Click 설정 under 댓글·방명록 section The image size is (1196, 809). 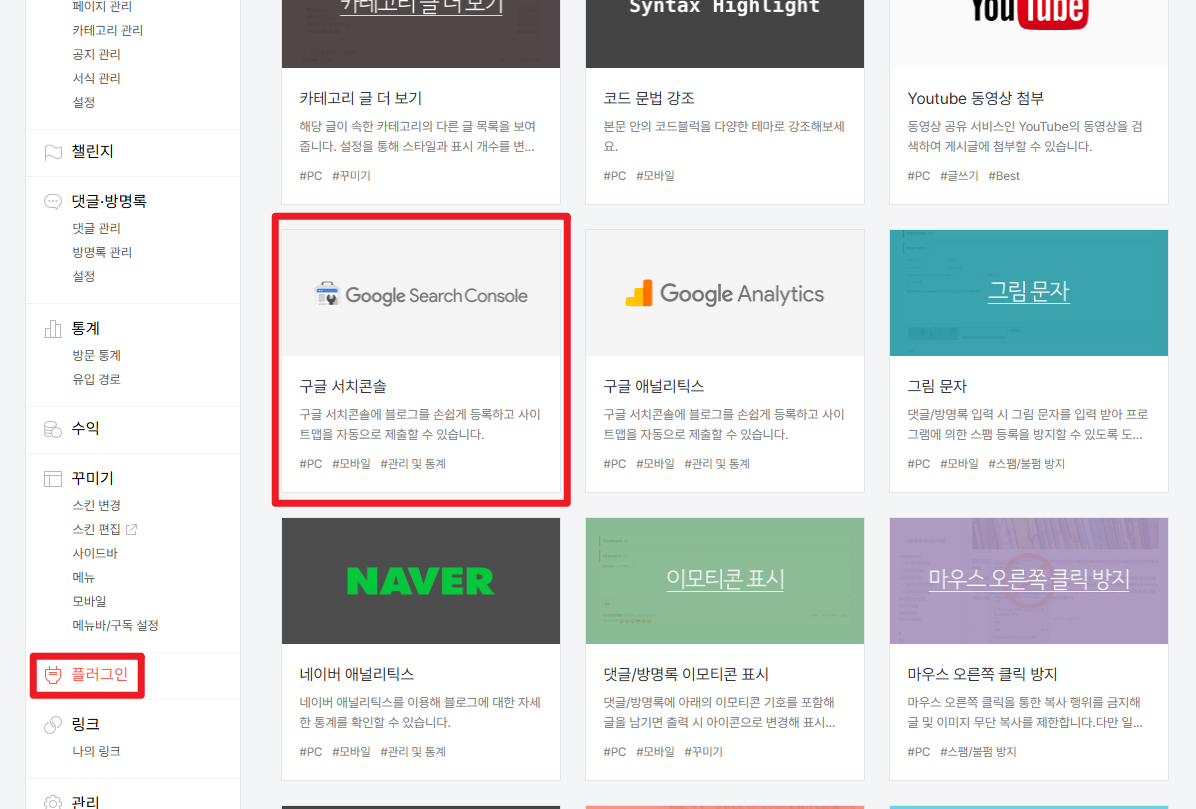[83, 276]
